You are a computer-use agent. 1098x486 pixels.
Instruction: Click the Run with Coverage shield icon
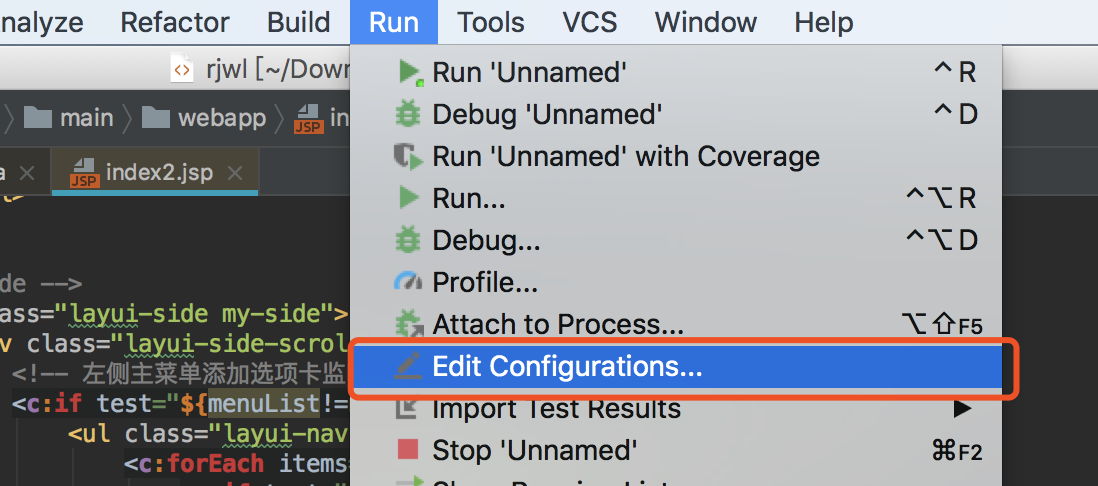coord(408,156)
